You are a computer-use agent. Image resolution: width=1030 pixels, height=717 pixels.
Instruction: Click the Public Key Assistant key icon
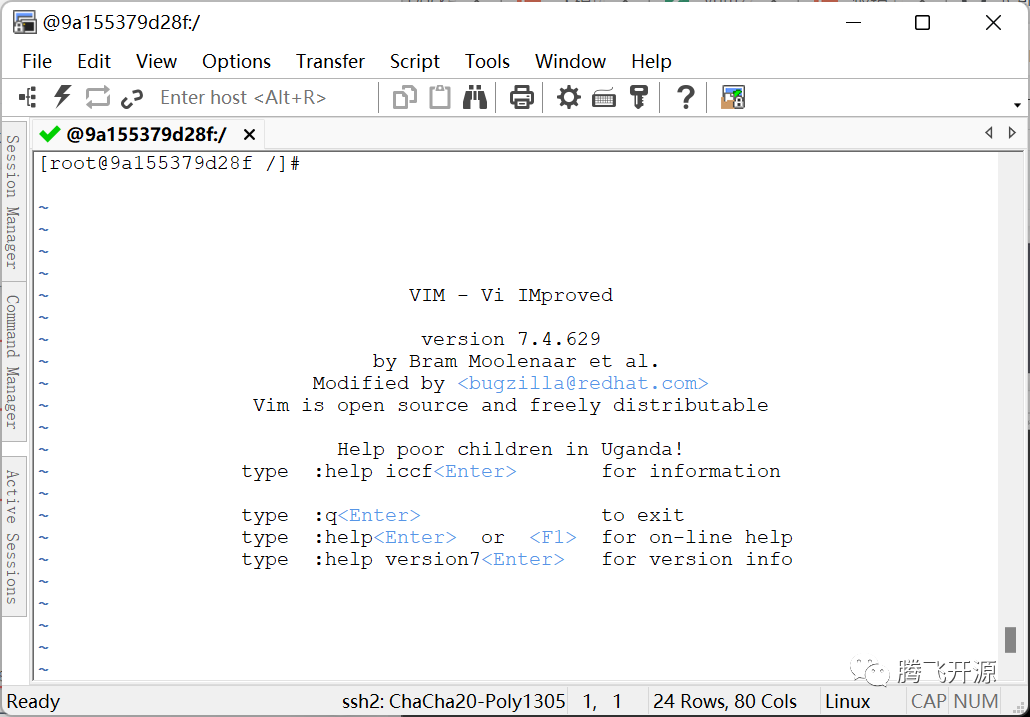[x=638, y=97]
